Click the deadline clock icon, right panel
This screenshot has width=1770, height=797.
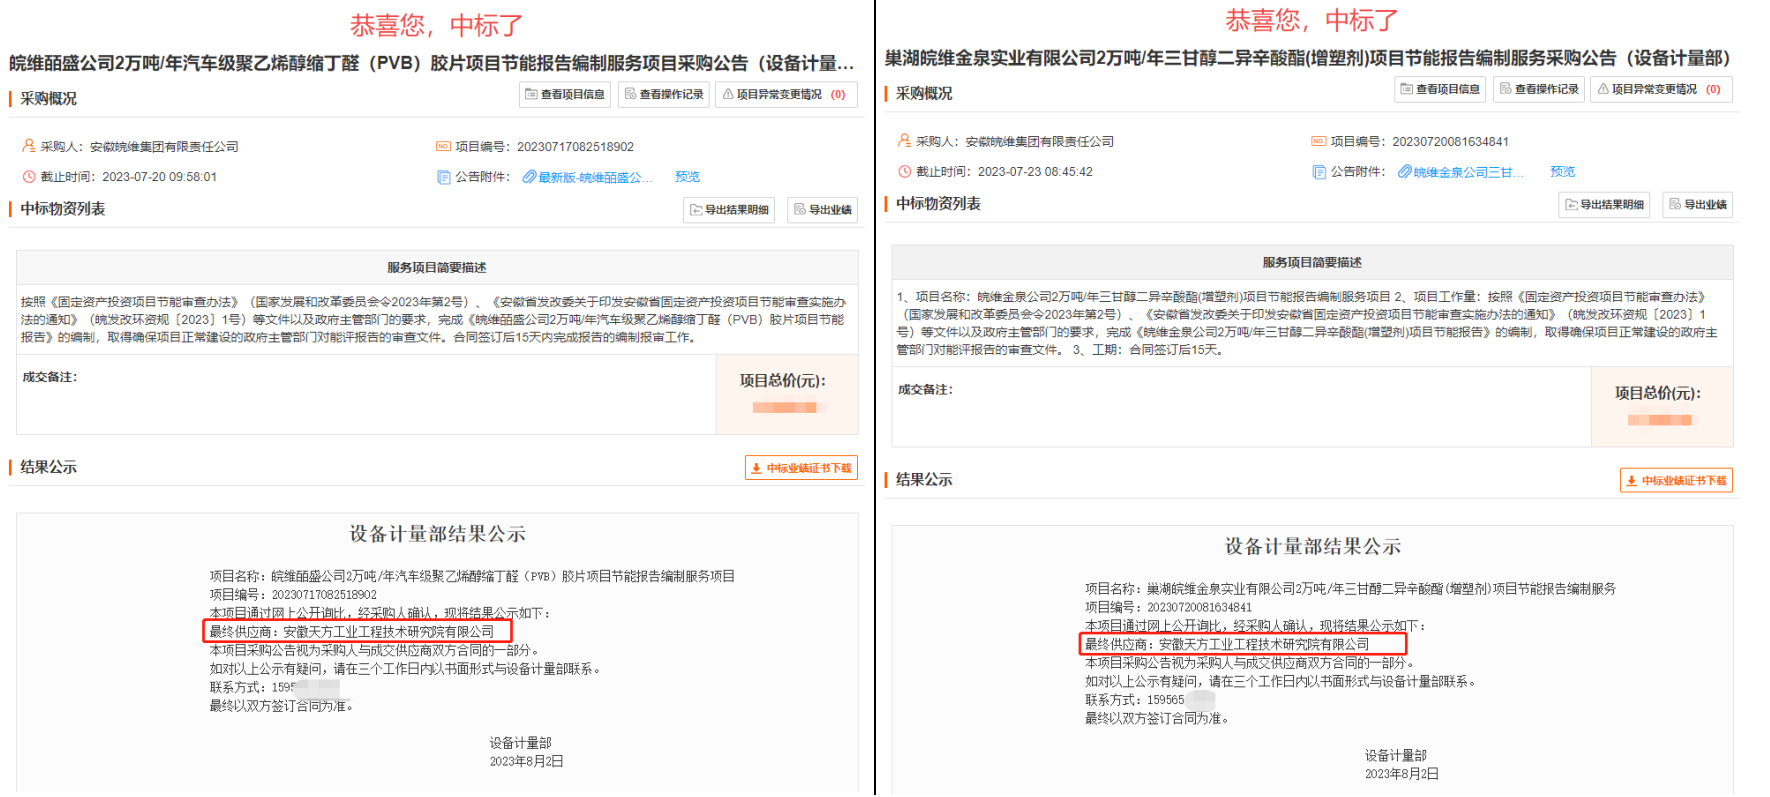tap(904, 172)
